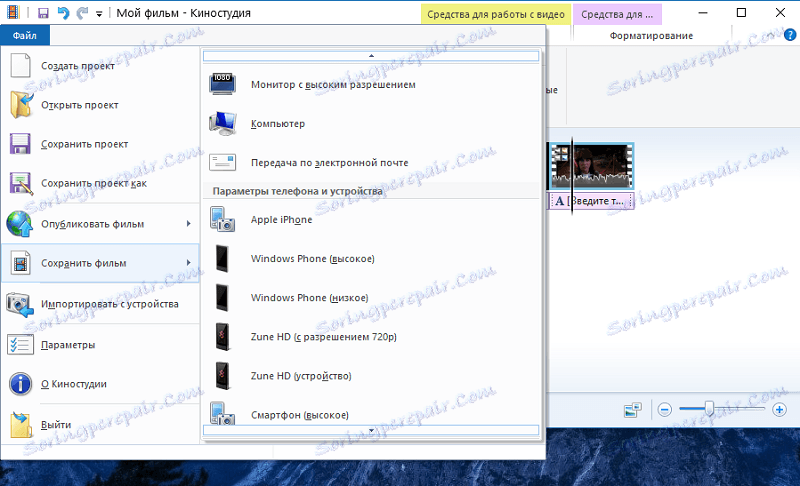The width and height of the screenshot is (800, 486).
Task: Switch to the purple Средства для ... tab
Action: (617, 15)
